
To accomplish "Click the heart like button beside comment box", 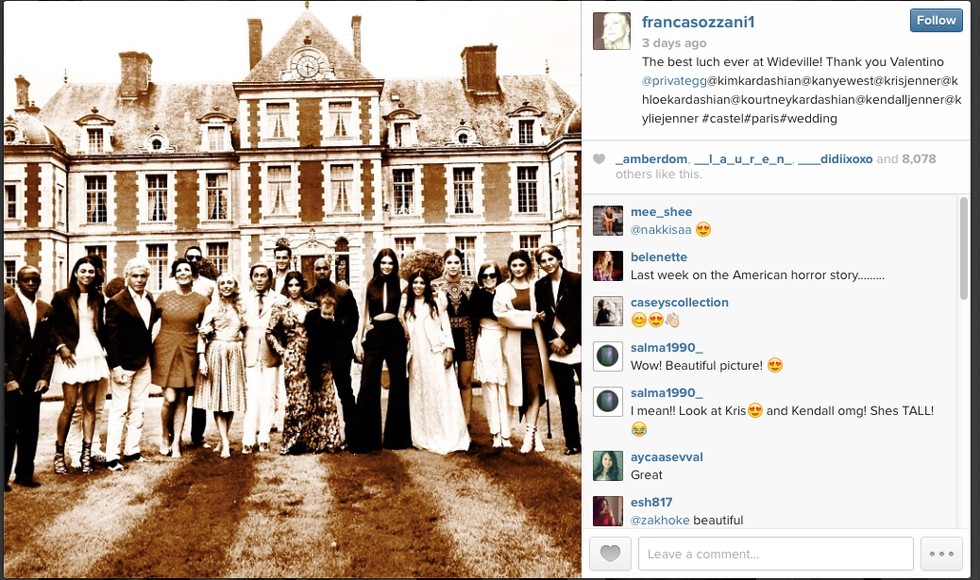I will [610, 553].
